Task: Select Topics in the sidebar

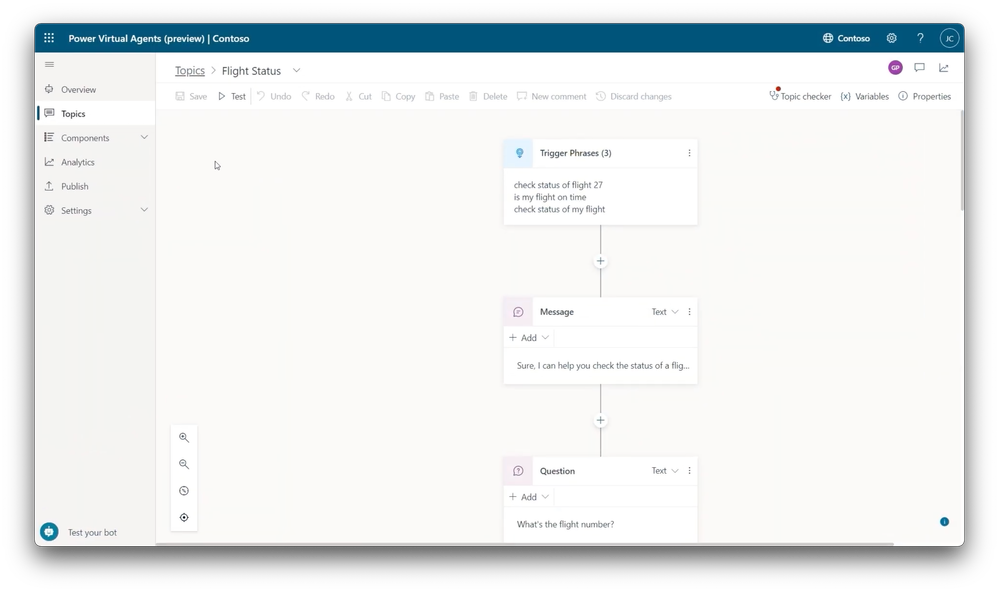Action: click(x=96, y=113)
